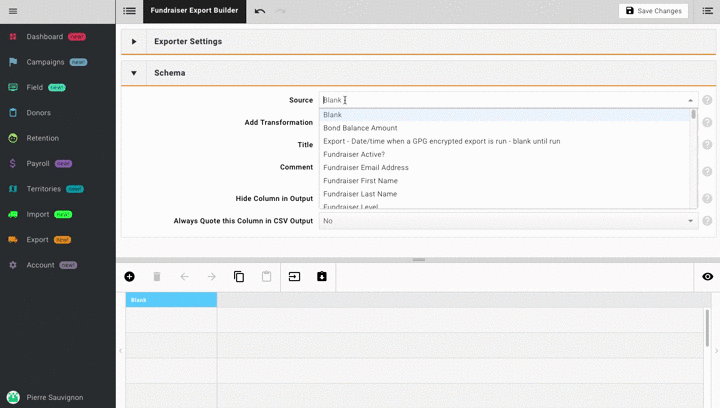Click the list view icon beside Fundraiser Export Builder
This screenshot has height=408, width=720.
pyautogui.click(x=129, y=11)
